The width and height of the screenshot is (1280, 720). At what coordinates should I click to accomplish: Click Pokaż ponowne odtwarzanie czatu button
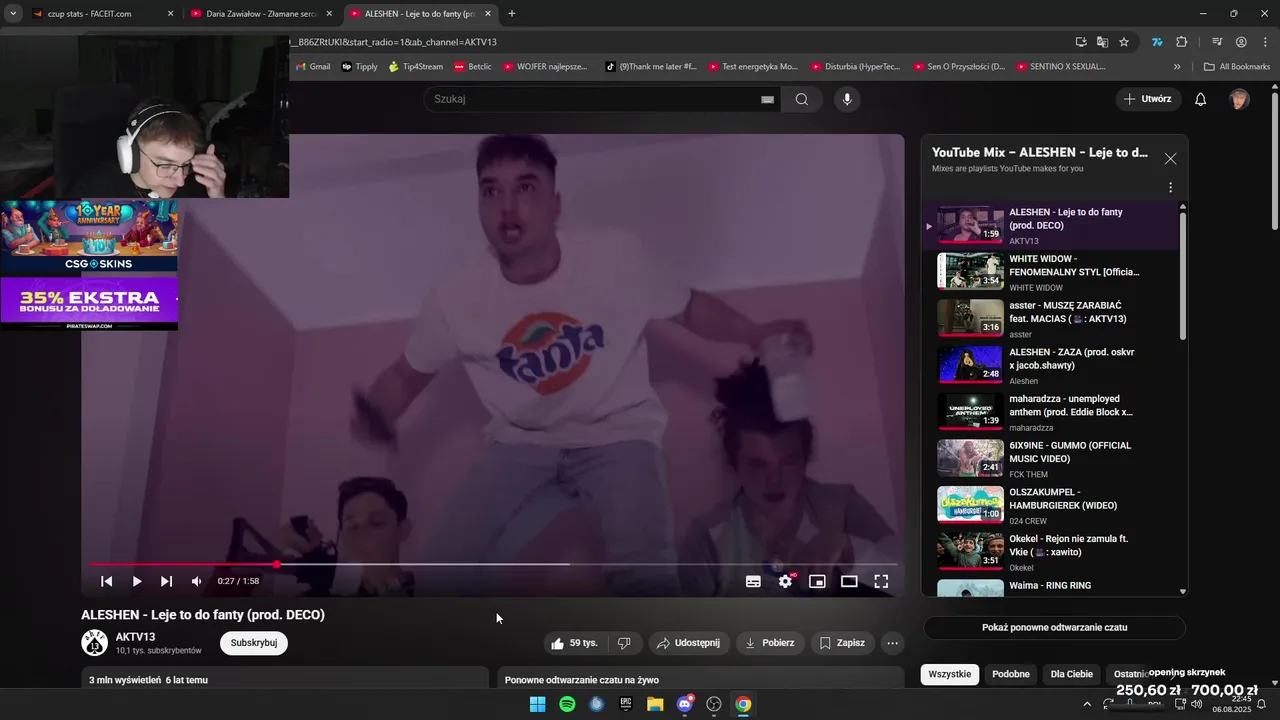click(x=1054, y=627)
